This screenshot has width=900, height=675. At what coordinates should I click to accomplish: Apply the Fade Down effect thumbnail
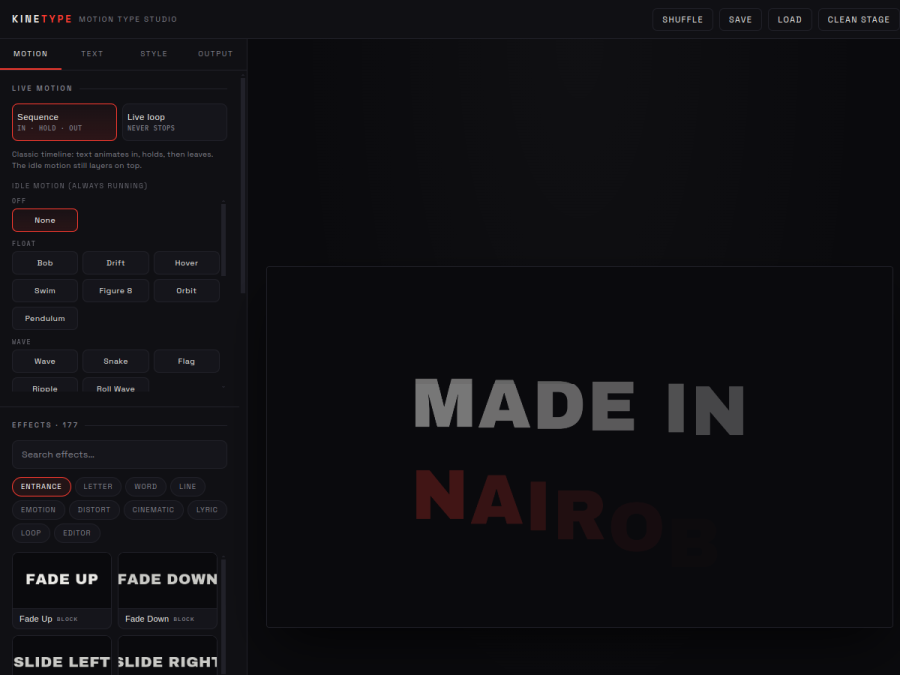[168, 591]
